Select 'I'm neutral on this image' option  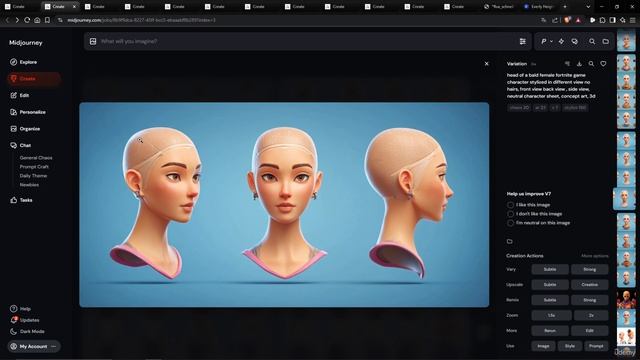click(510, 223)
